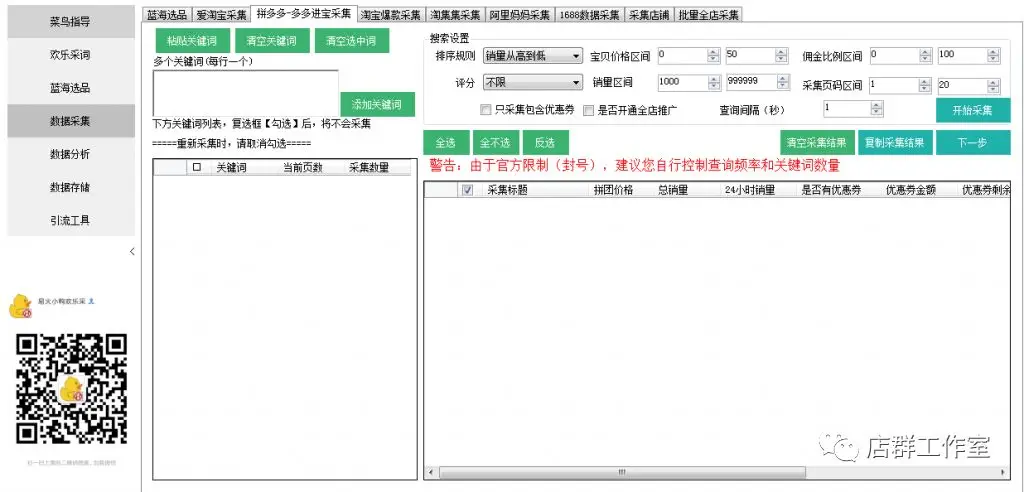Click the 查询间隔 seconds field
This screenshot has height=492, width=1024.
tap(847, 108)
